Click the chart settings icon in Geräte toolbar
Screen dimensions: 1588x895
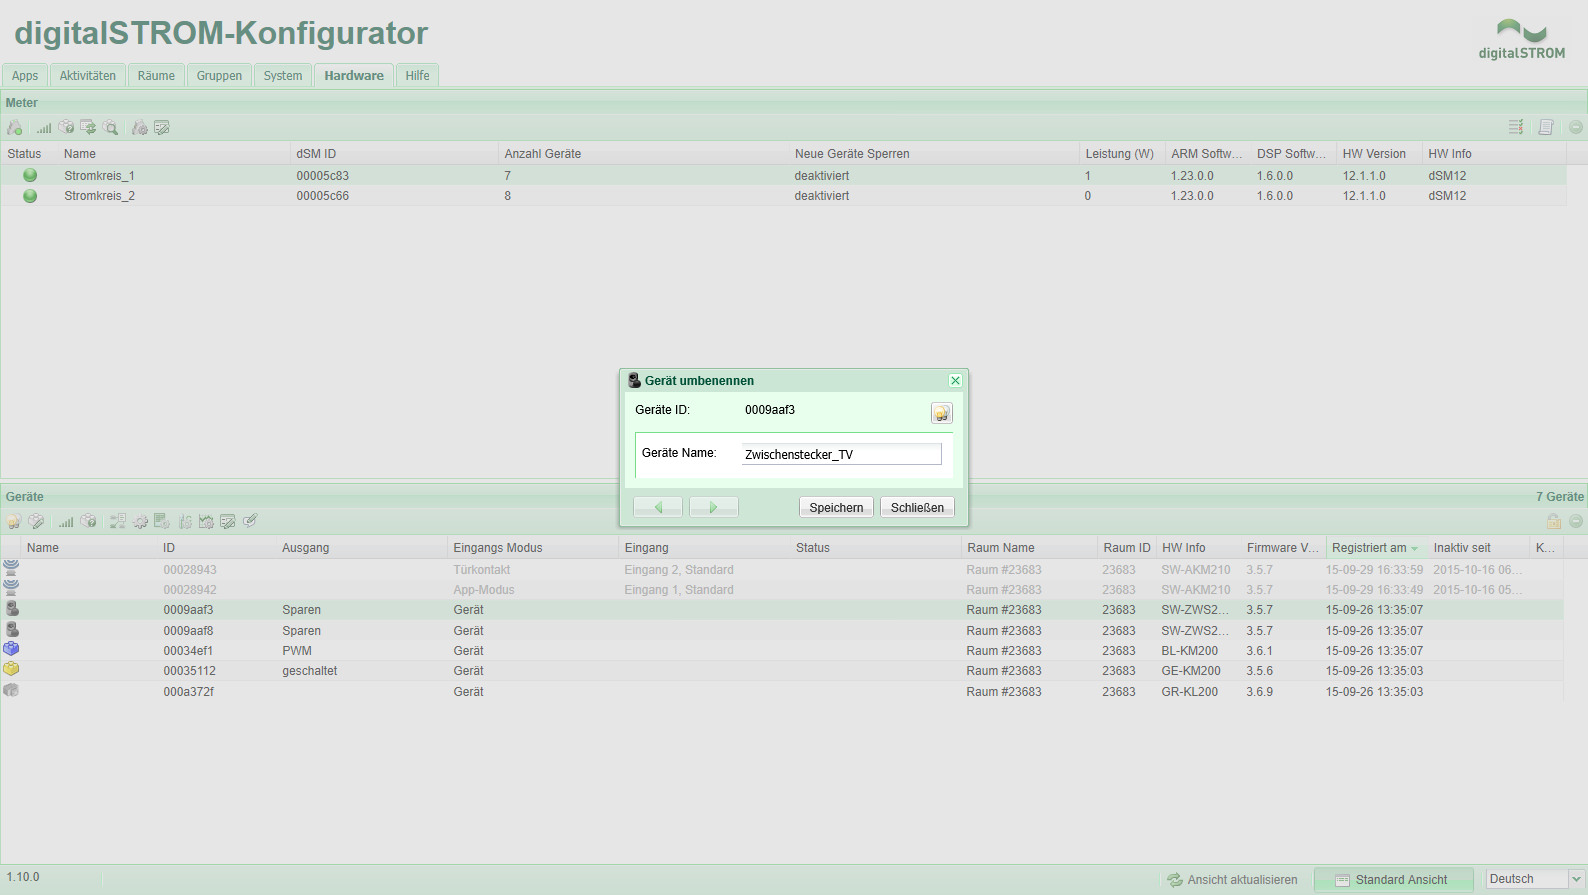pos(206,522)
